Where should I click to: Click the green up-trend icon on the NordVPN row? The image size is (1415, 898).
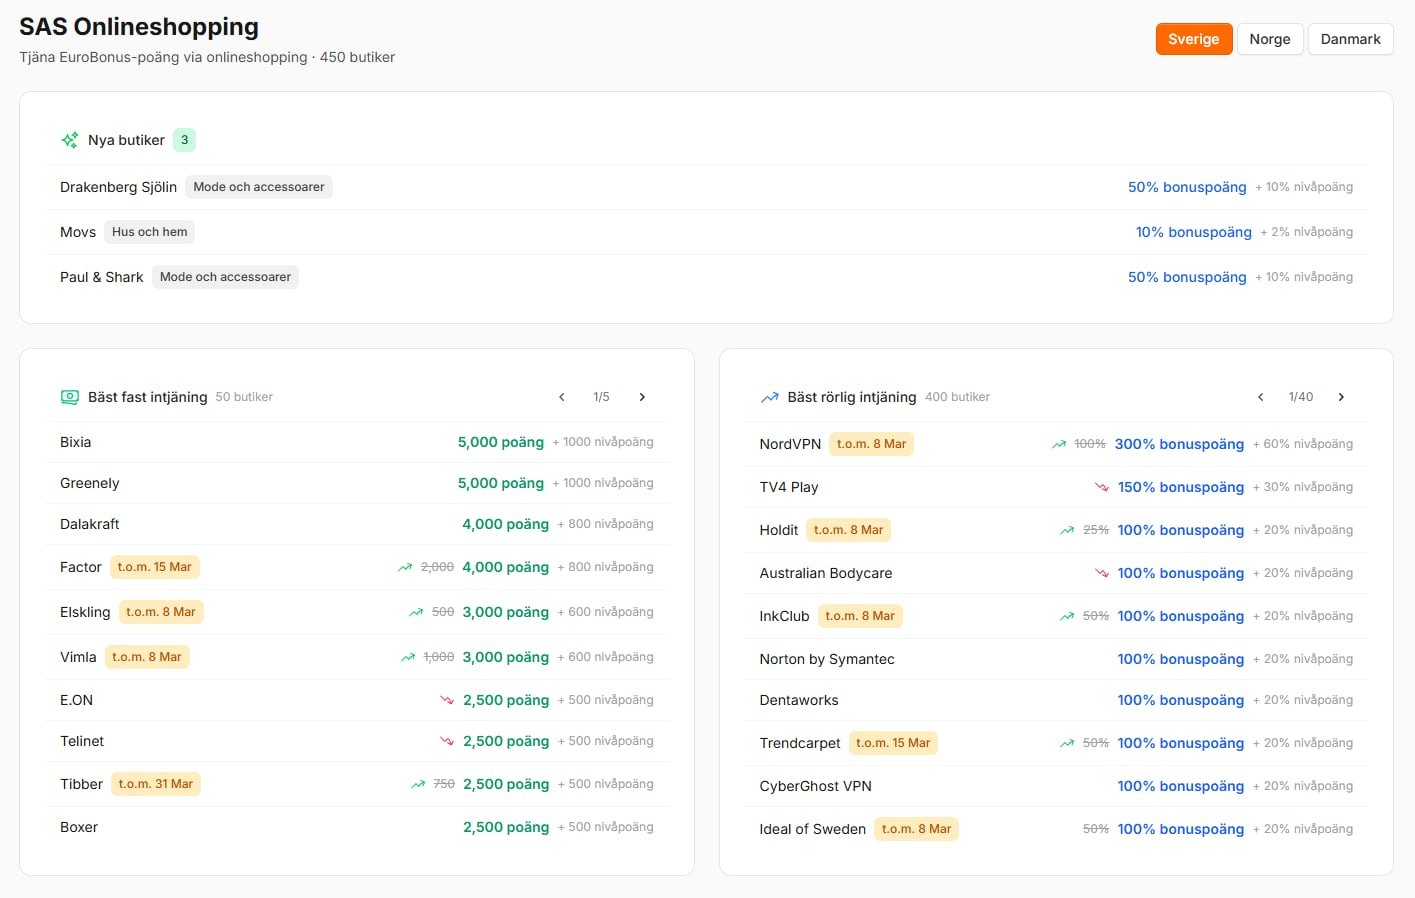(x=1059, y=444)
